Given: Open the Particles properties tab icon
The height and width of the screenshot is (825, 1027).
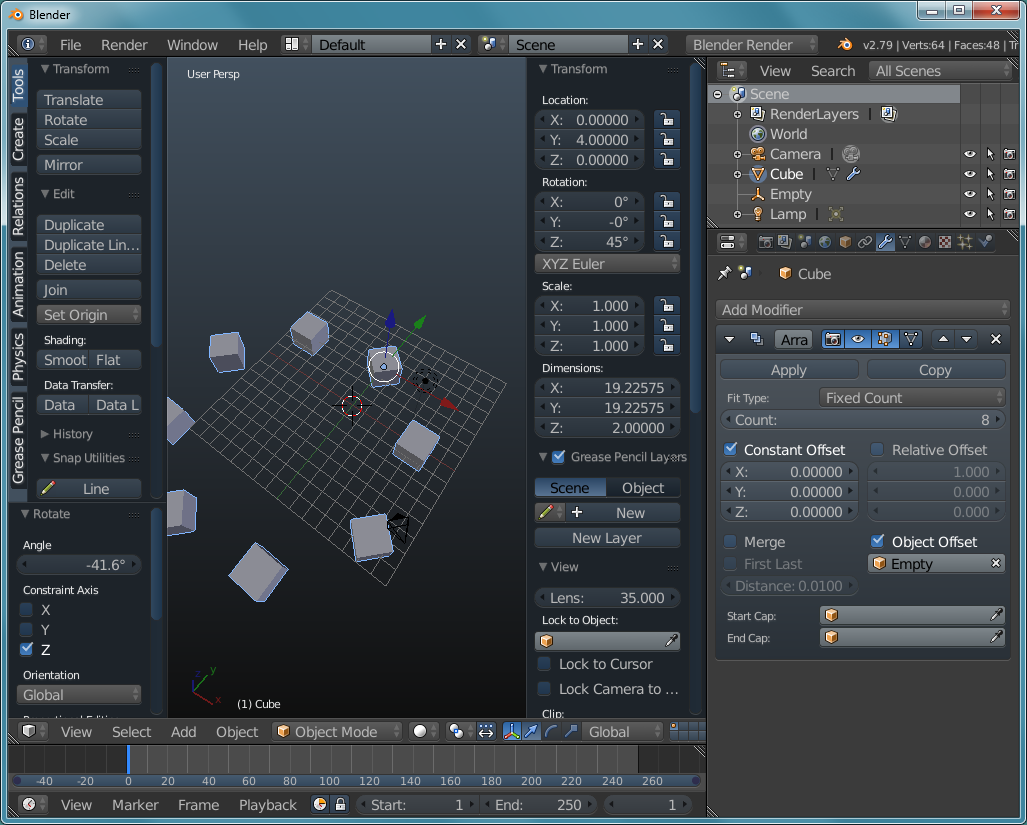Looking at the screenshot, I should pos(965,242).
